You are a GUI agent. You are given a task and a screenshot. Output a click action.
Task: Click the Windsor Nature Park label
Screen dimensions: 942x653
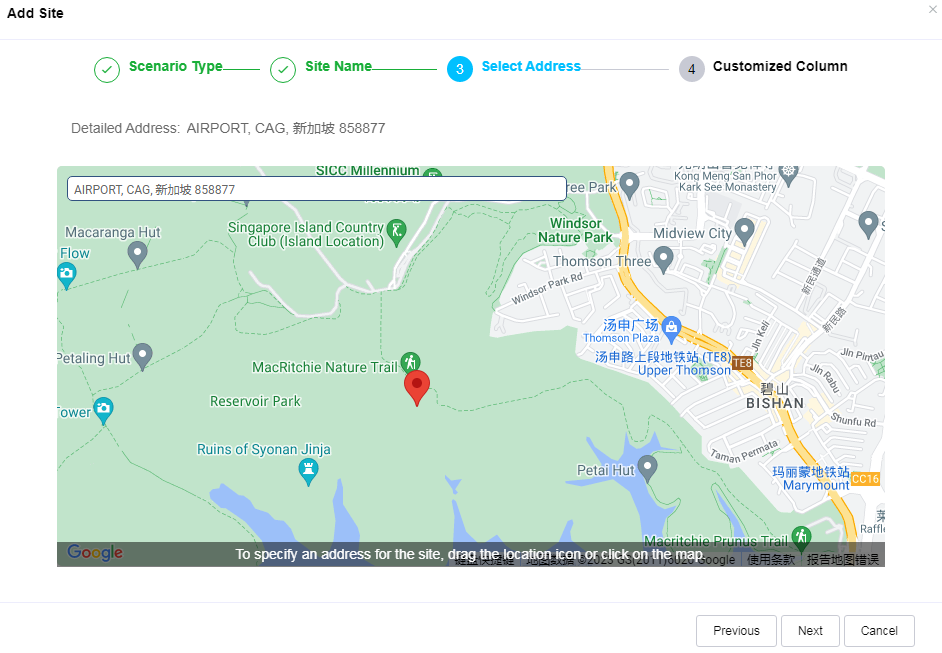coord(575,230)
